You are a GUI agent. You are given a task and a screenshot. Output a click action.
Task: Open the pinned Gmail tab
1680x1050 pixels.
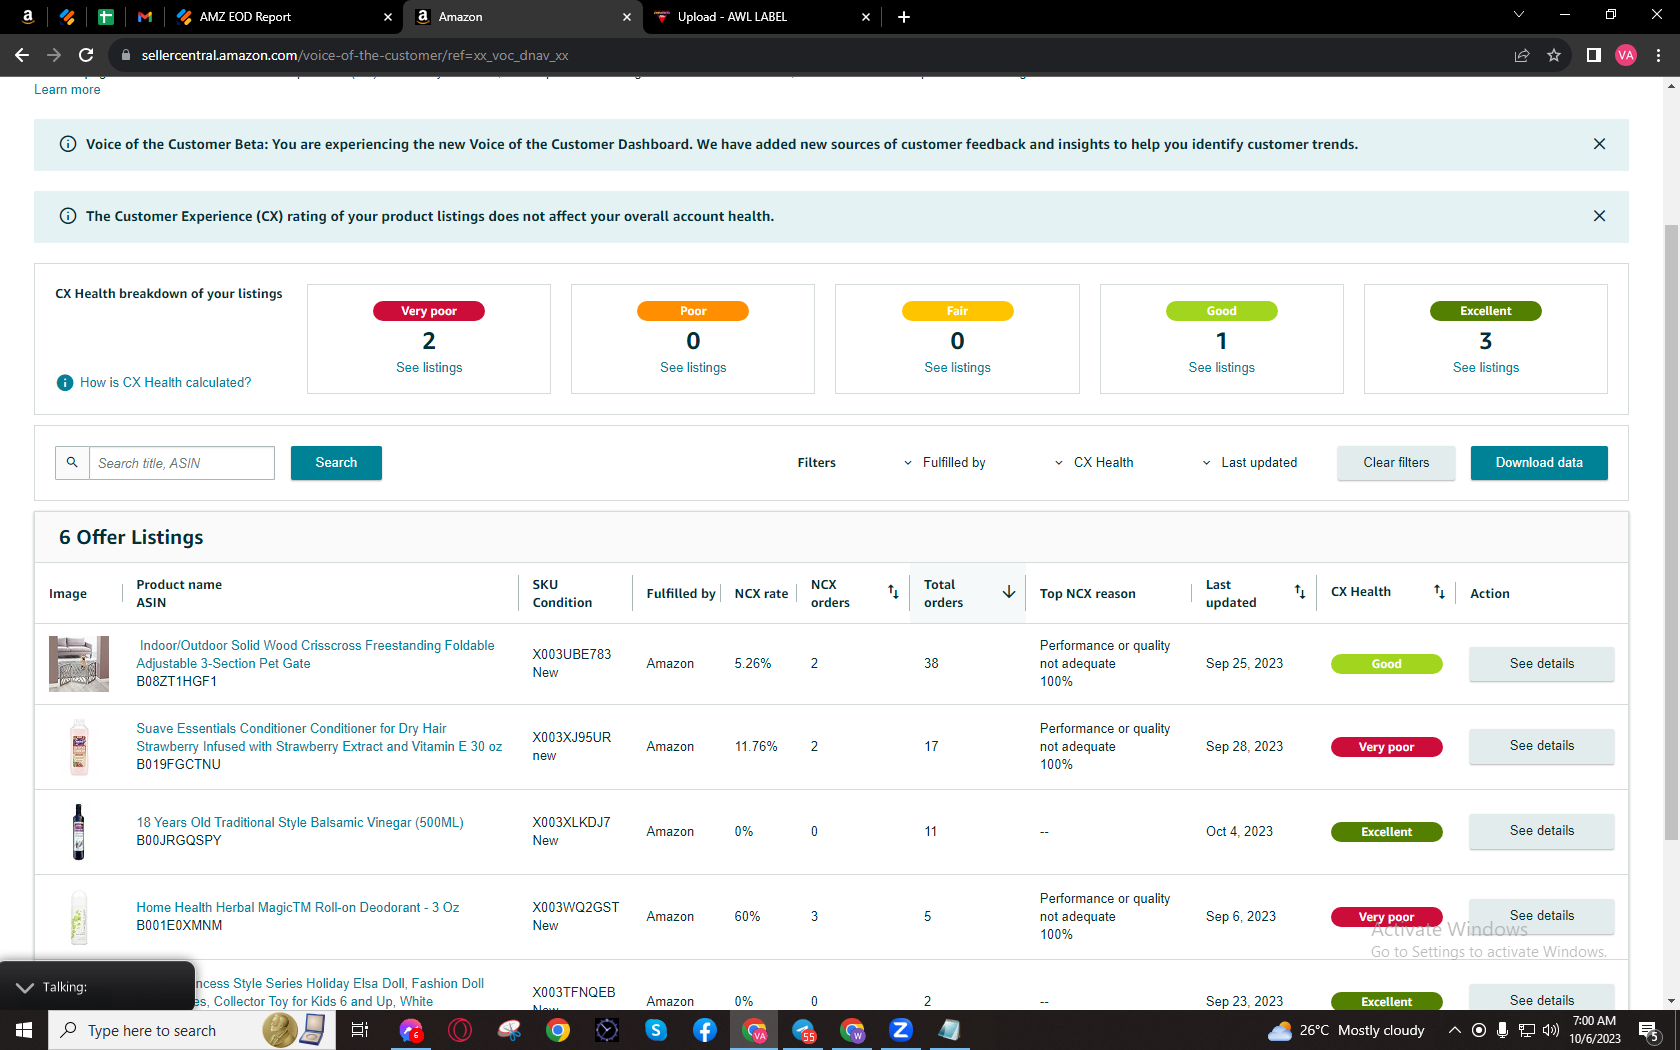click(145, 16)
